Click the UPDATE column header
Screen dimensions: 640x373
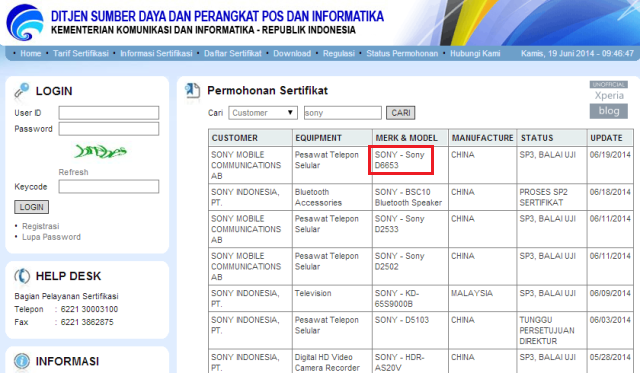click(x=610, y=138)
